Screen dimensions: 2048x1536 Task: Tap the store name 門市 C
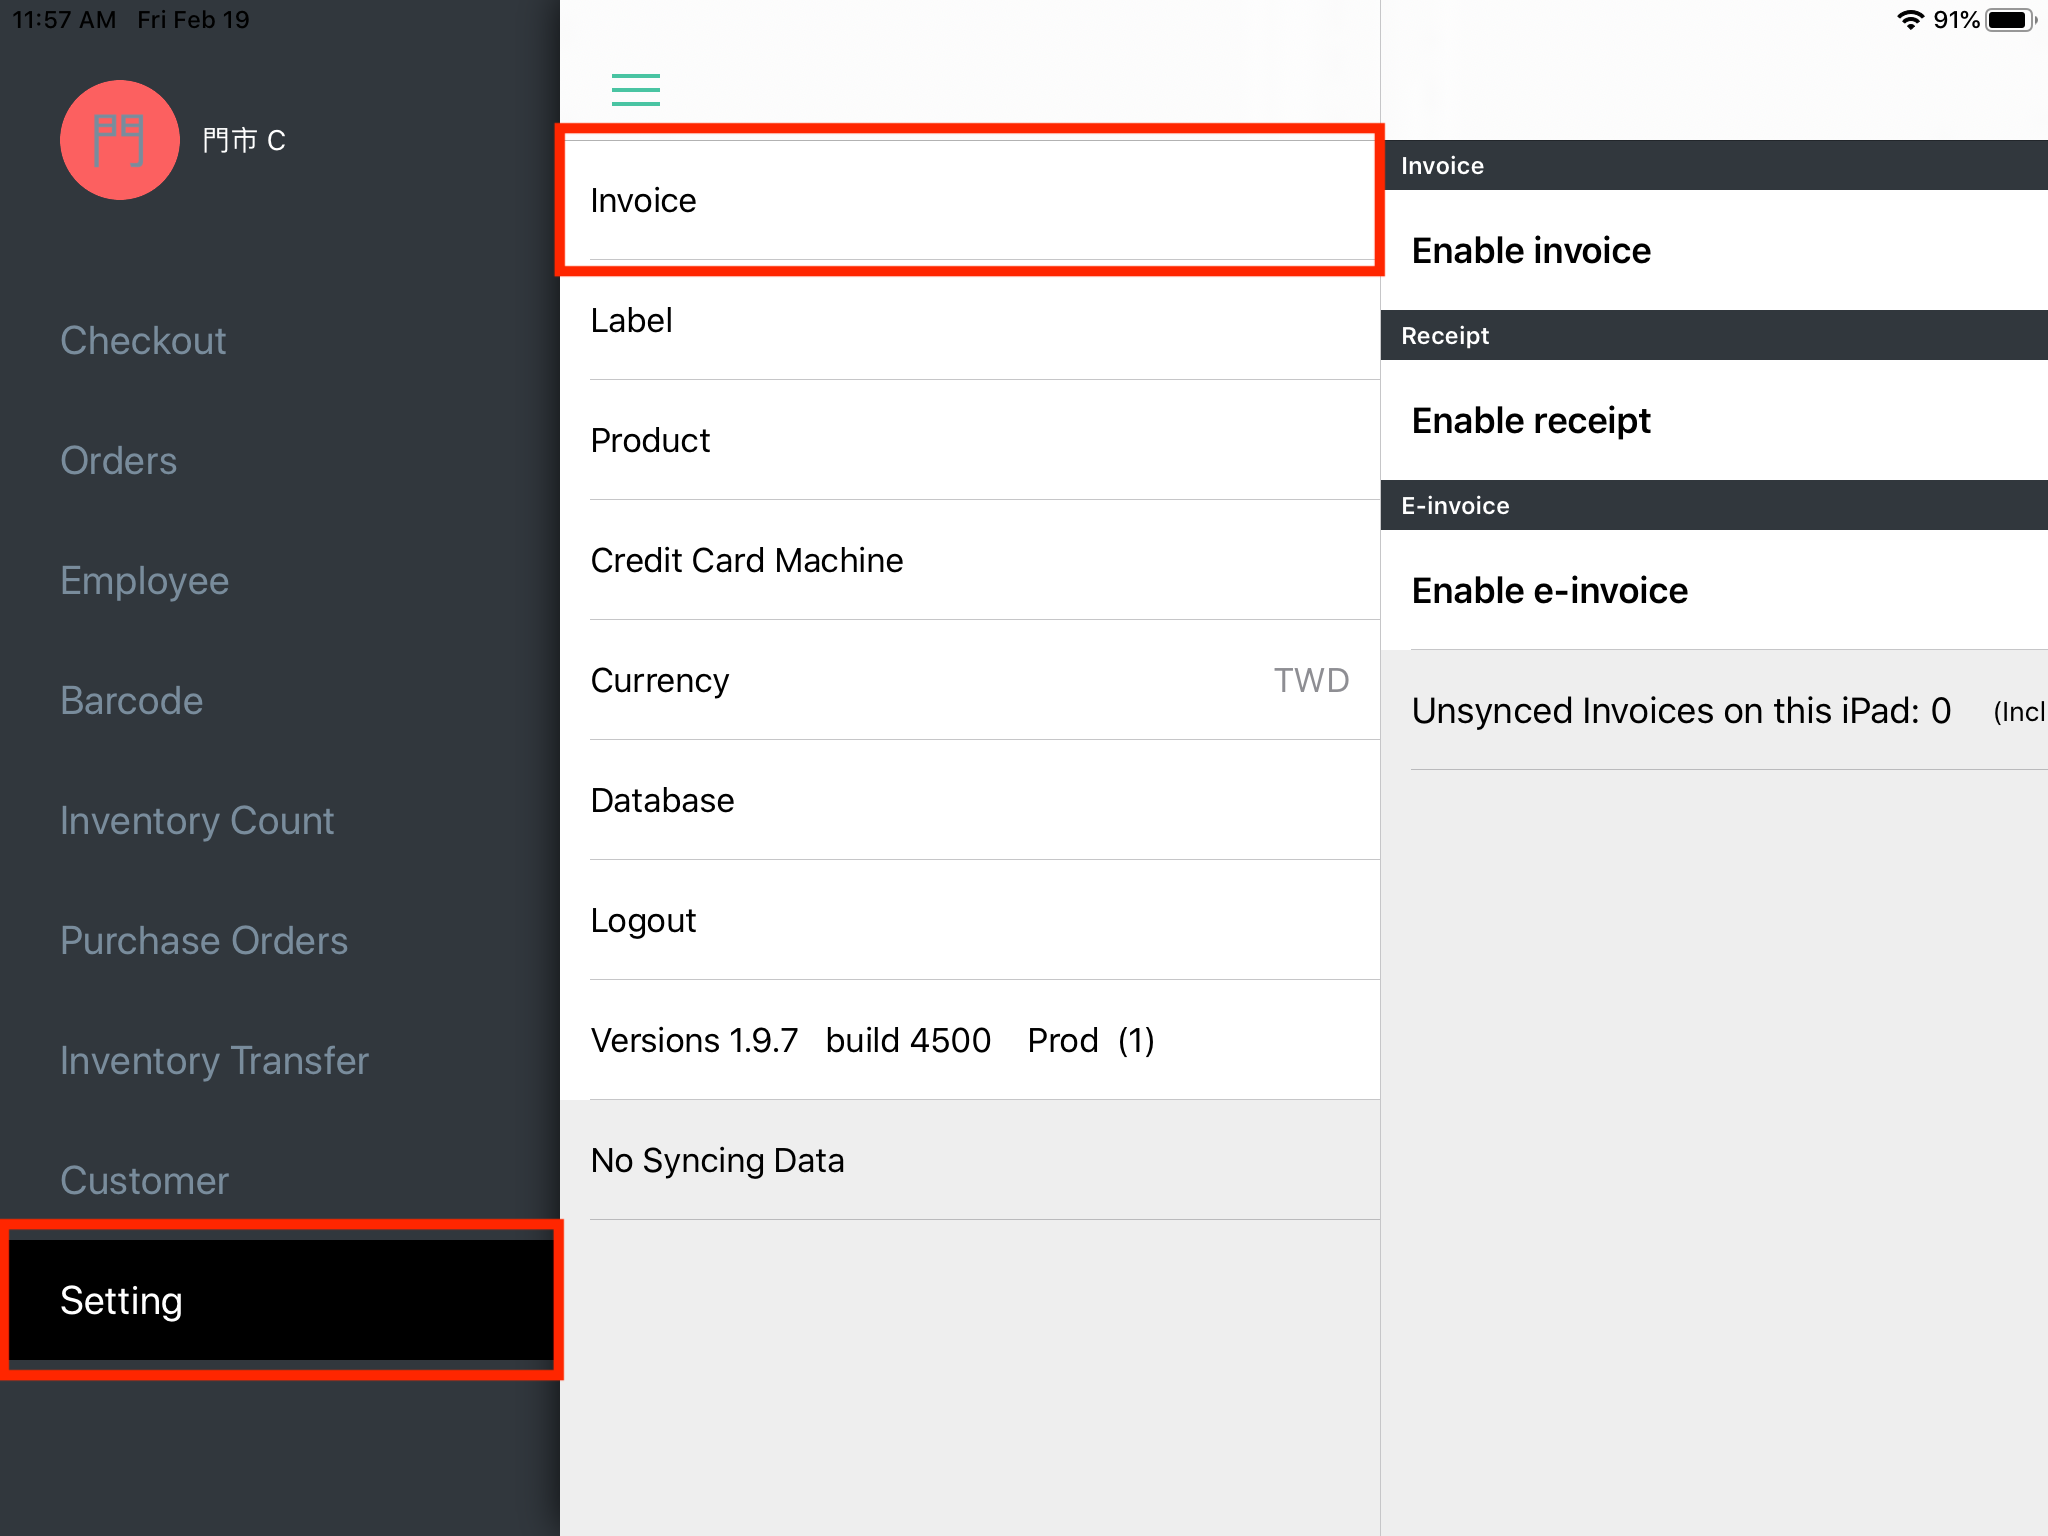click(x=244, y=140)
